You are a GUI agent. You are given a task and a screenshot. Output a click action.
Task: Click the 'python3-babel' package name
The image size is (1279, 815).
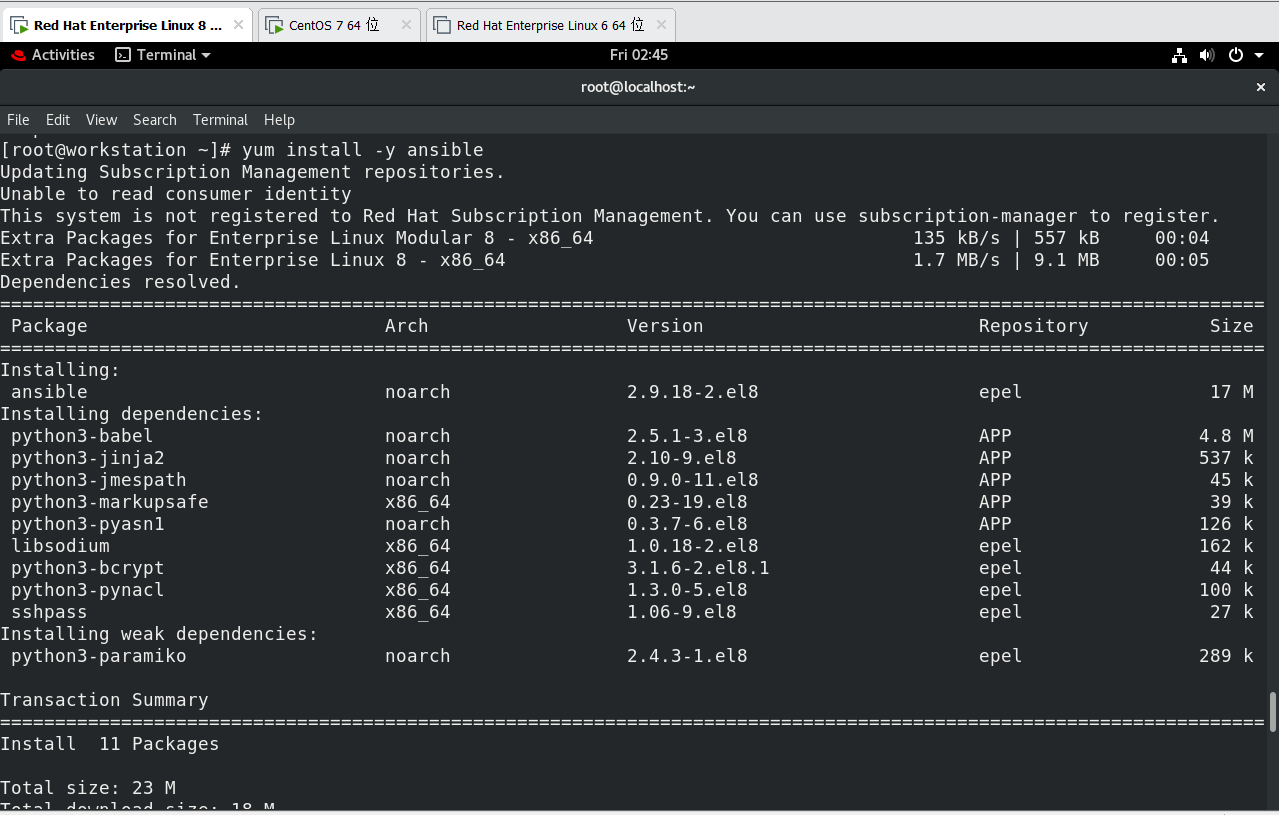[x=82, y=436]
